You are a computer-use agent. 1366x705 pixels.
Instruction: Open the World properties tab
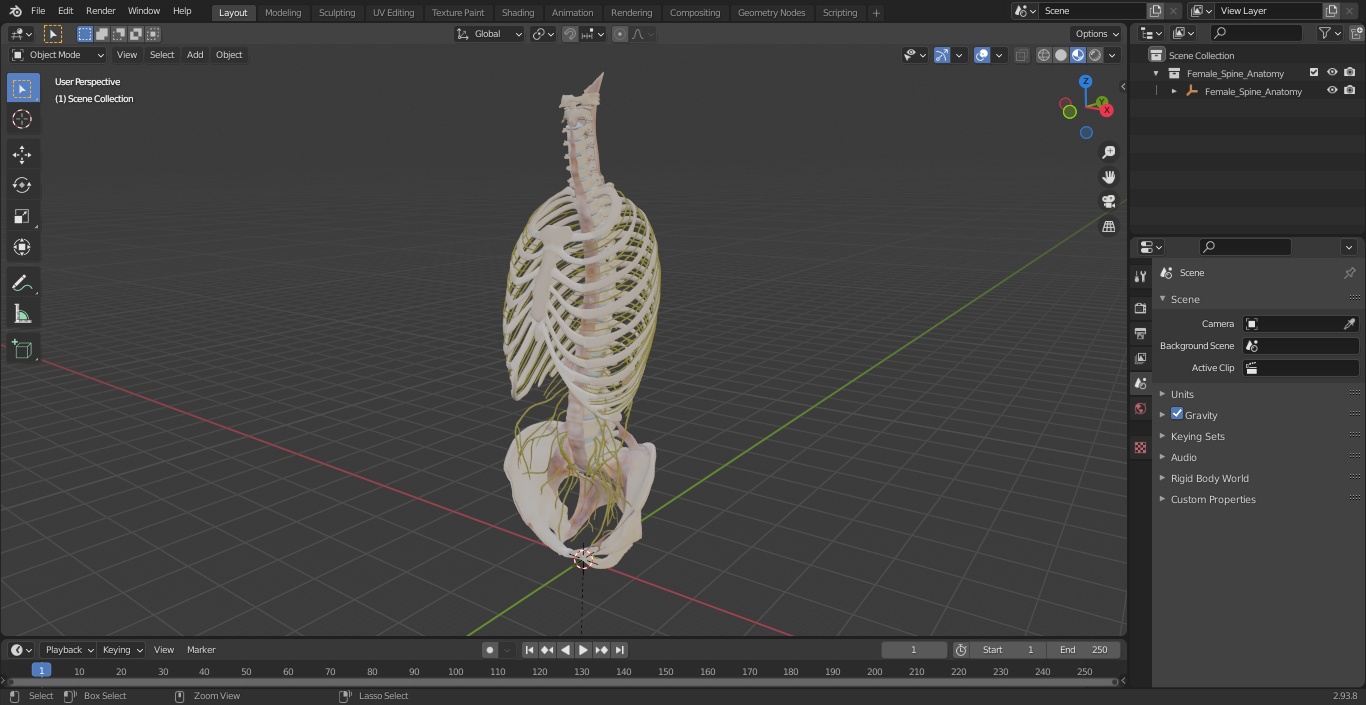[x=1140, y=409]
